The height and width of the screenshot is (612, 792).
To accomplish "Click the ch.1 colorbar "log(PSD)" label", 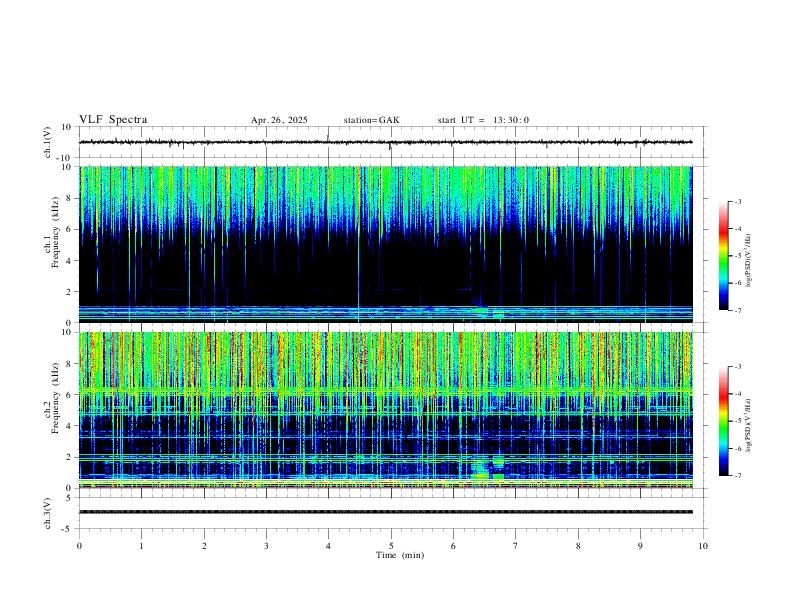I will pos(748,260).
